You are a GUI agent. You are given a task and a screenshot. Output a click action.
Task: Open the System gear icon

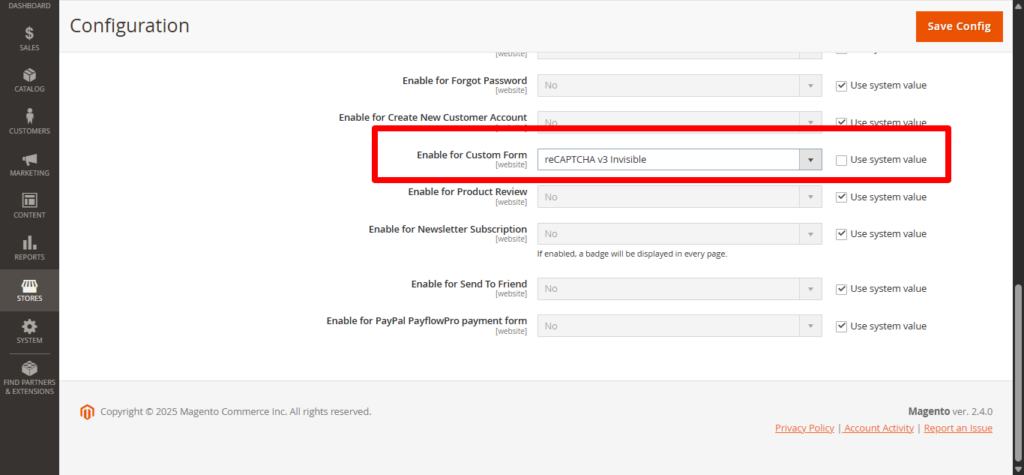pos(29,327)
